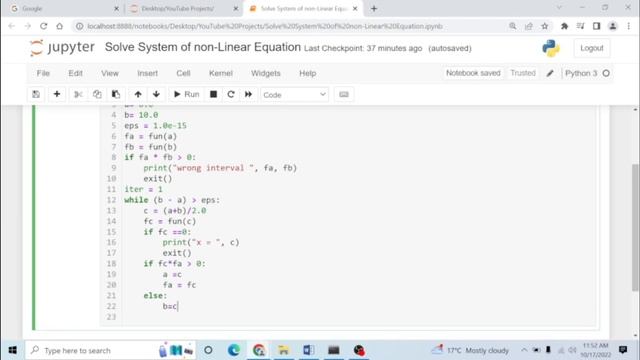Open tab search chevron in title bar
The width and height of the screenshot is (640, 360).
559,8
